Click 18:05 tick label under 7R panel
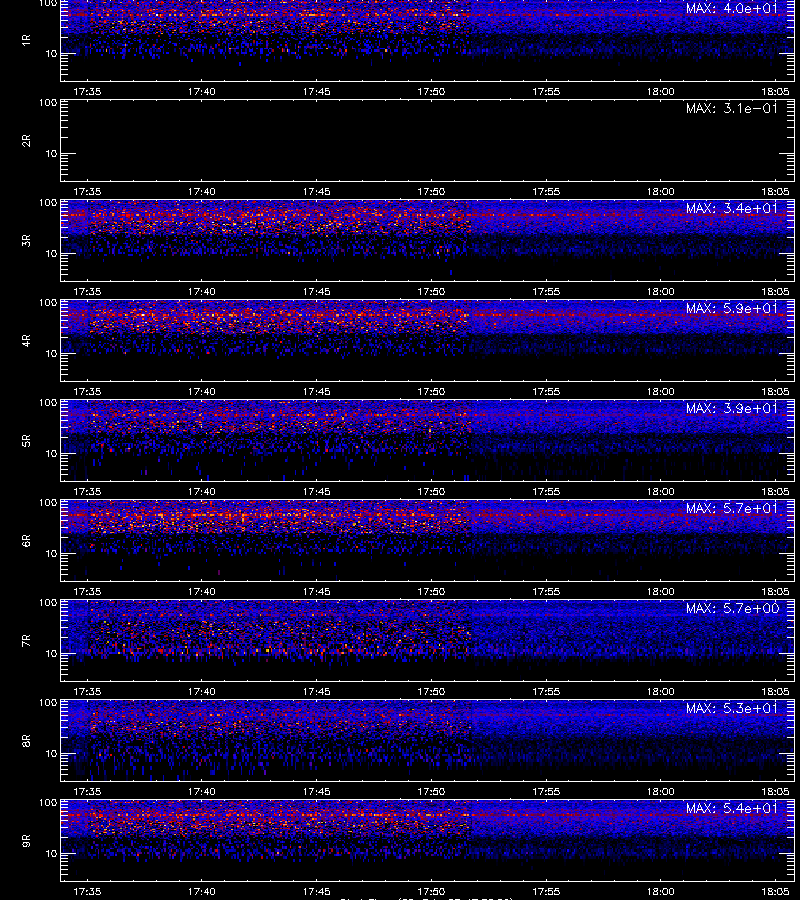The height and width of the screenshot is (900, 800). click(x=775, y=692)
